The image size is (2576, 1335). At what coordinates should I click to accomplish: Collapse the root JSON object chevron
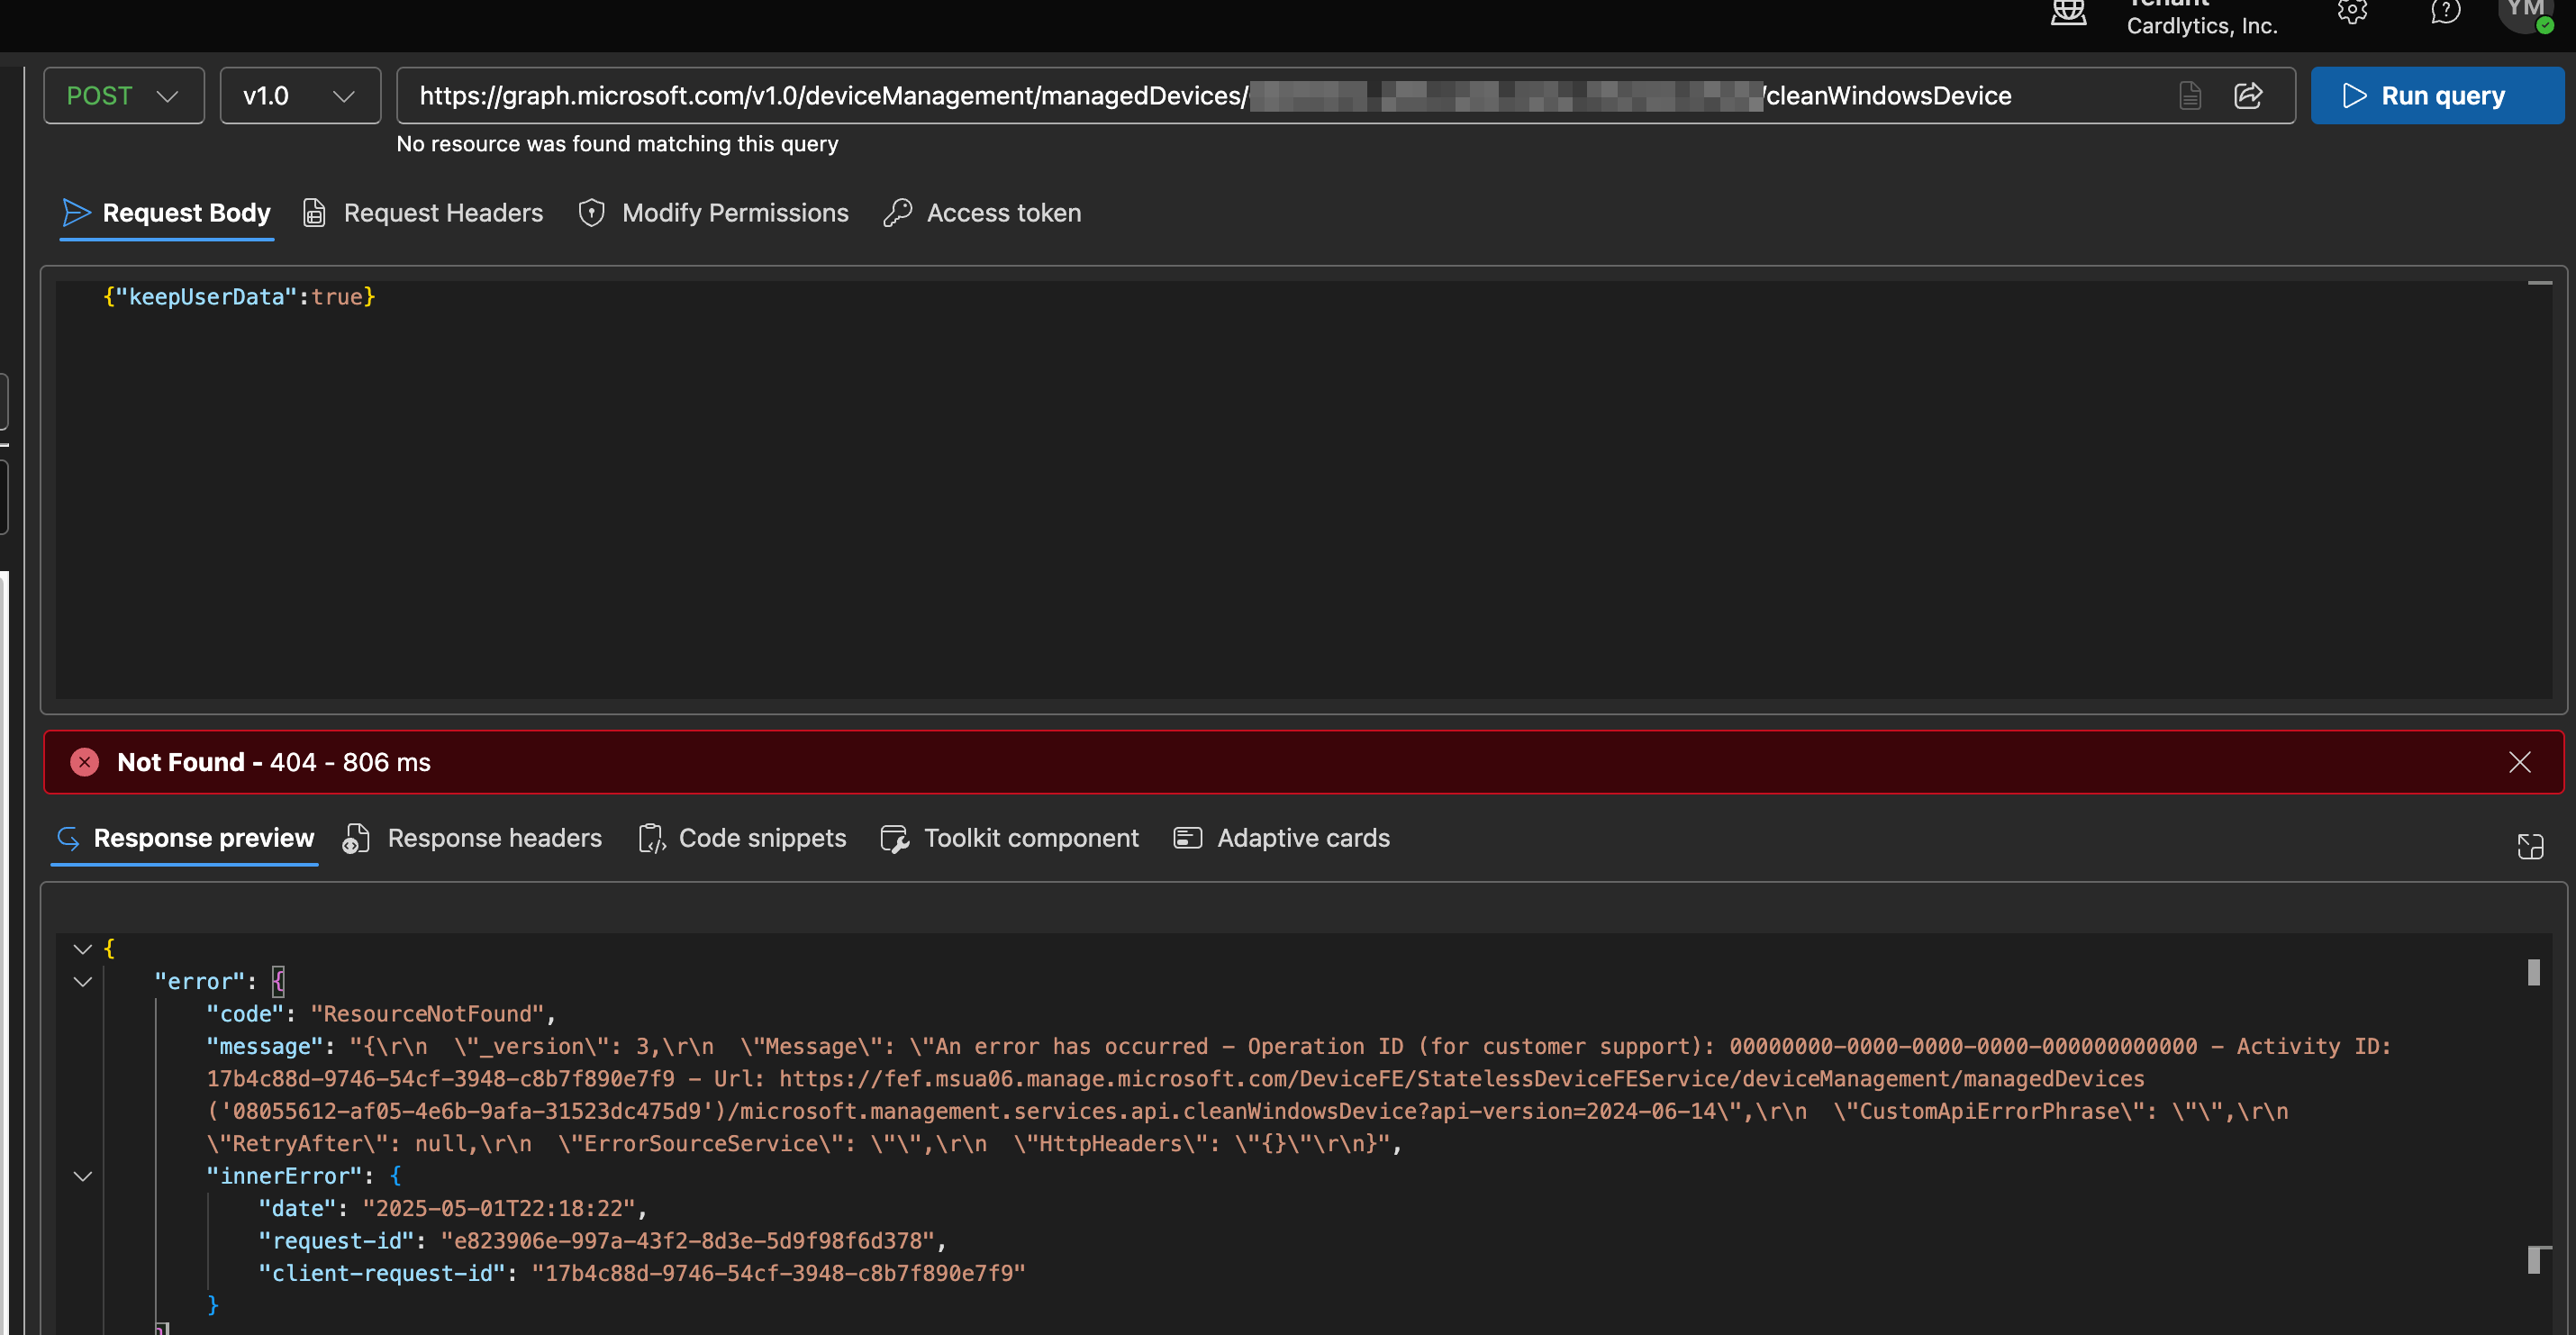(83, 948)
